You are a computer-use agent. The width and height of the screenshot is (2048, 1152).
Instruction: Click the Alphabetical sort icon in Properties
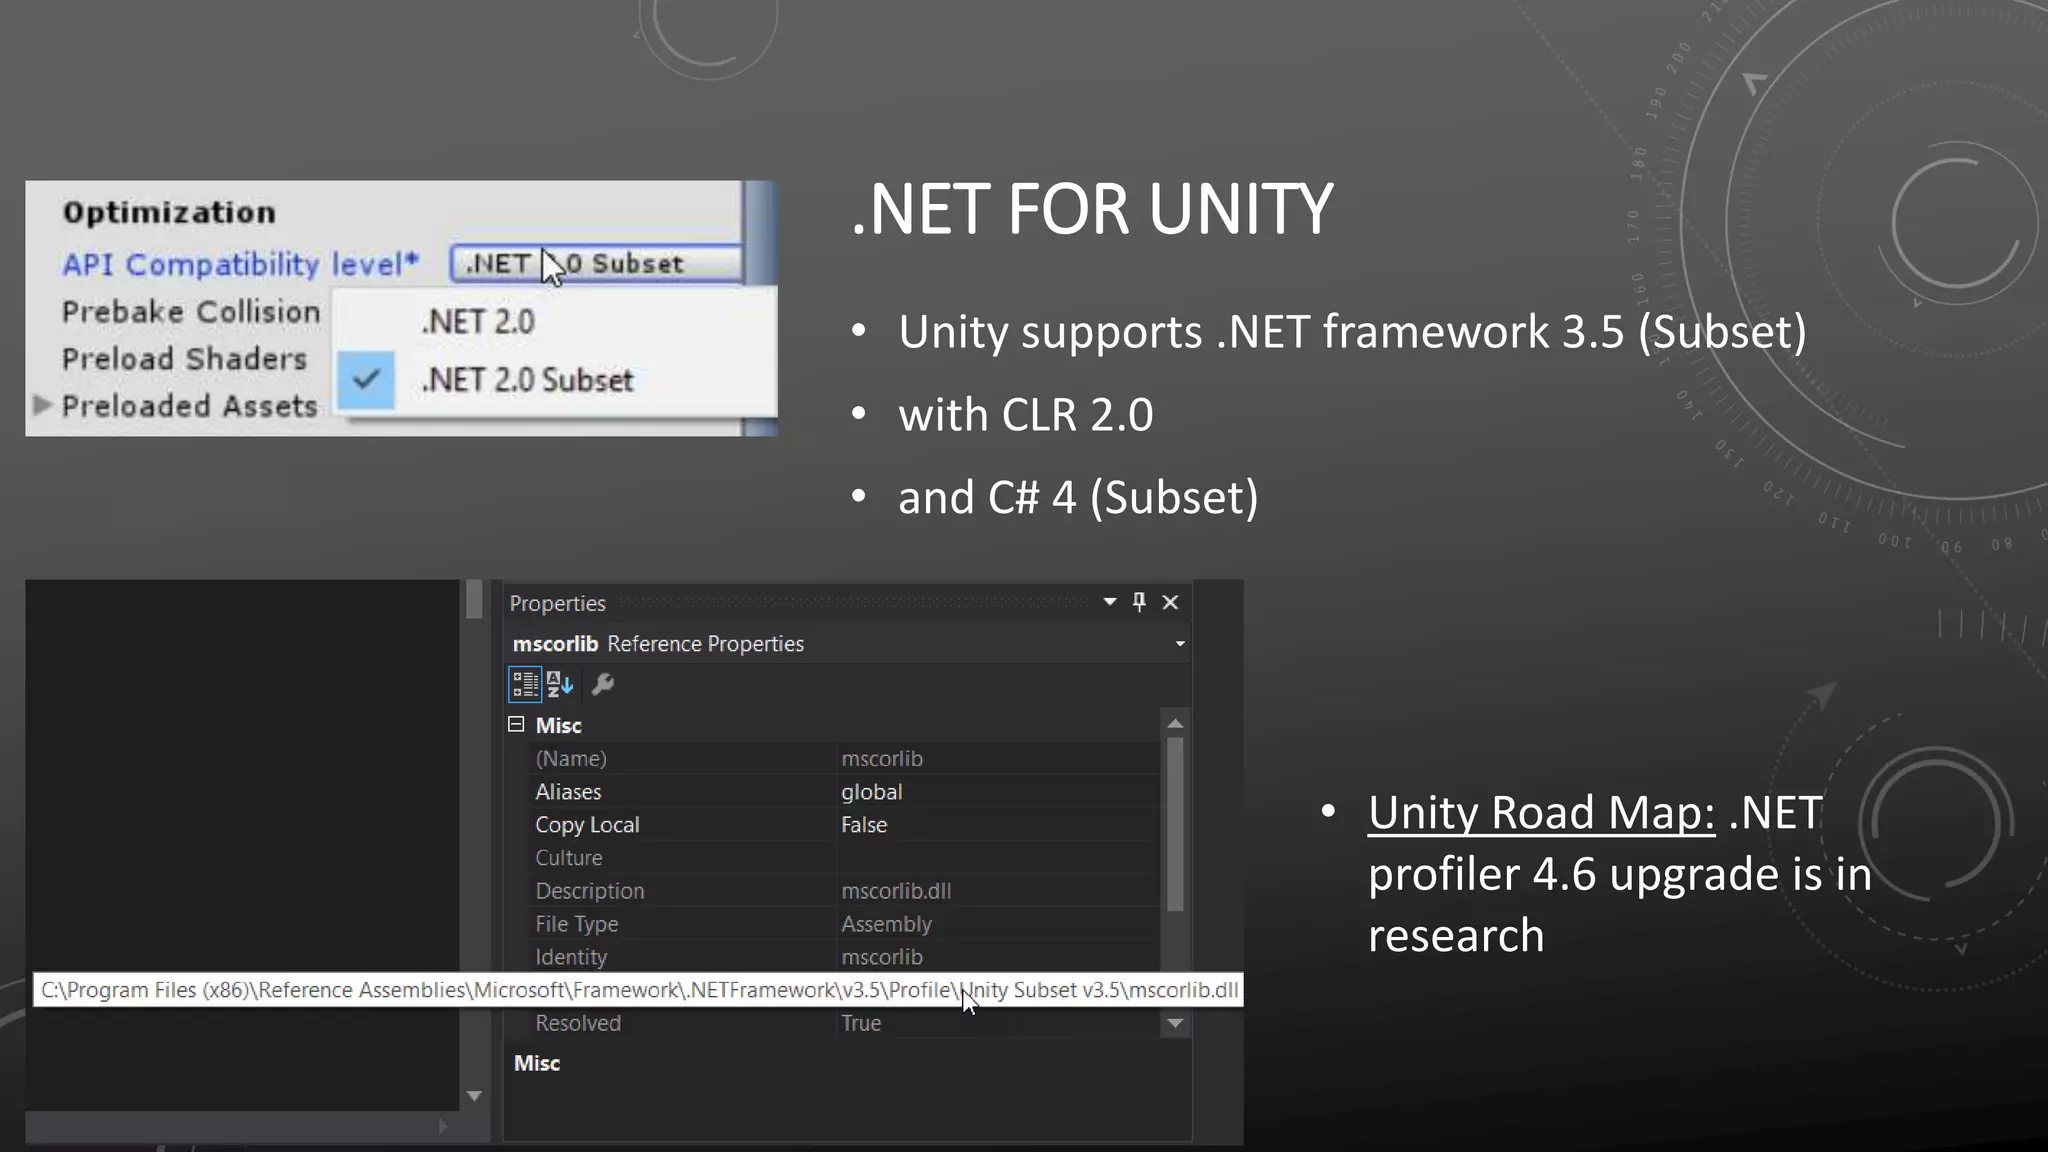pos(560,684)
